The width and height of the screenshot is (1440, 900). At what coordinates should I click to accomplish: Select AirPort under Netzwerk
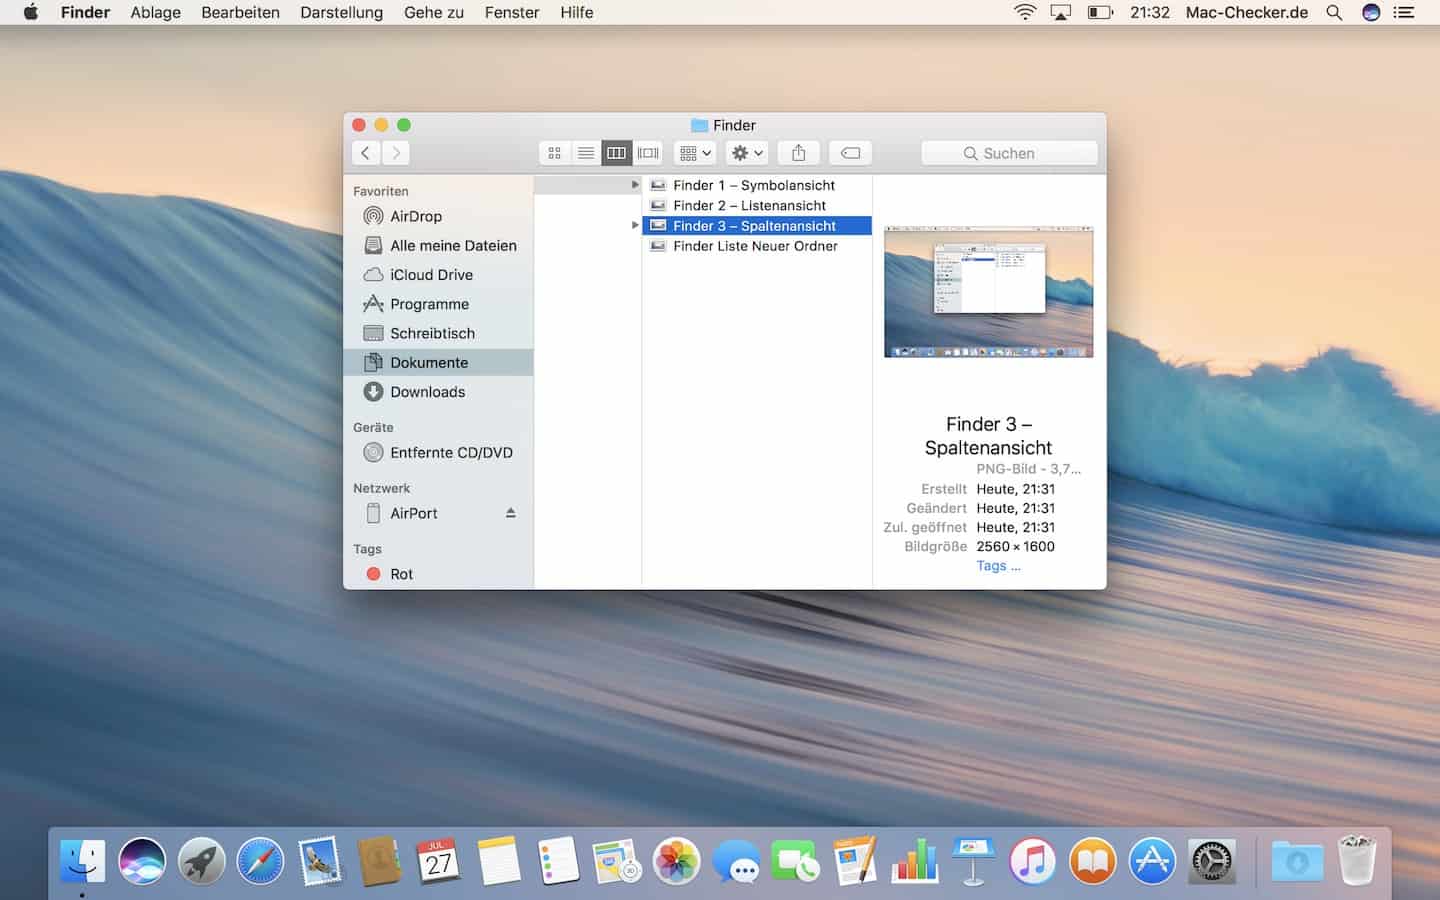pyautogui.click(x=438, y=513)
